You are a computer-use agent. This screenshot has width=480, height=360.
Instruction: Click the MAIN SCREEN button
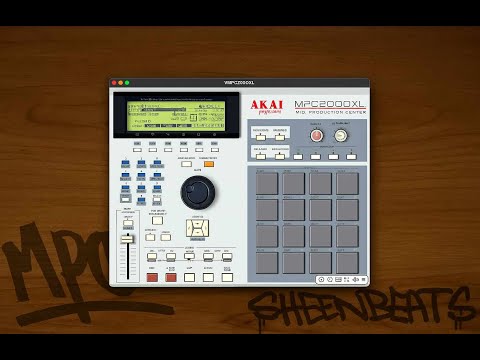(x=186, y=164)
